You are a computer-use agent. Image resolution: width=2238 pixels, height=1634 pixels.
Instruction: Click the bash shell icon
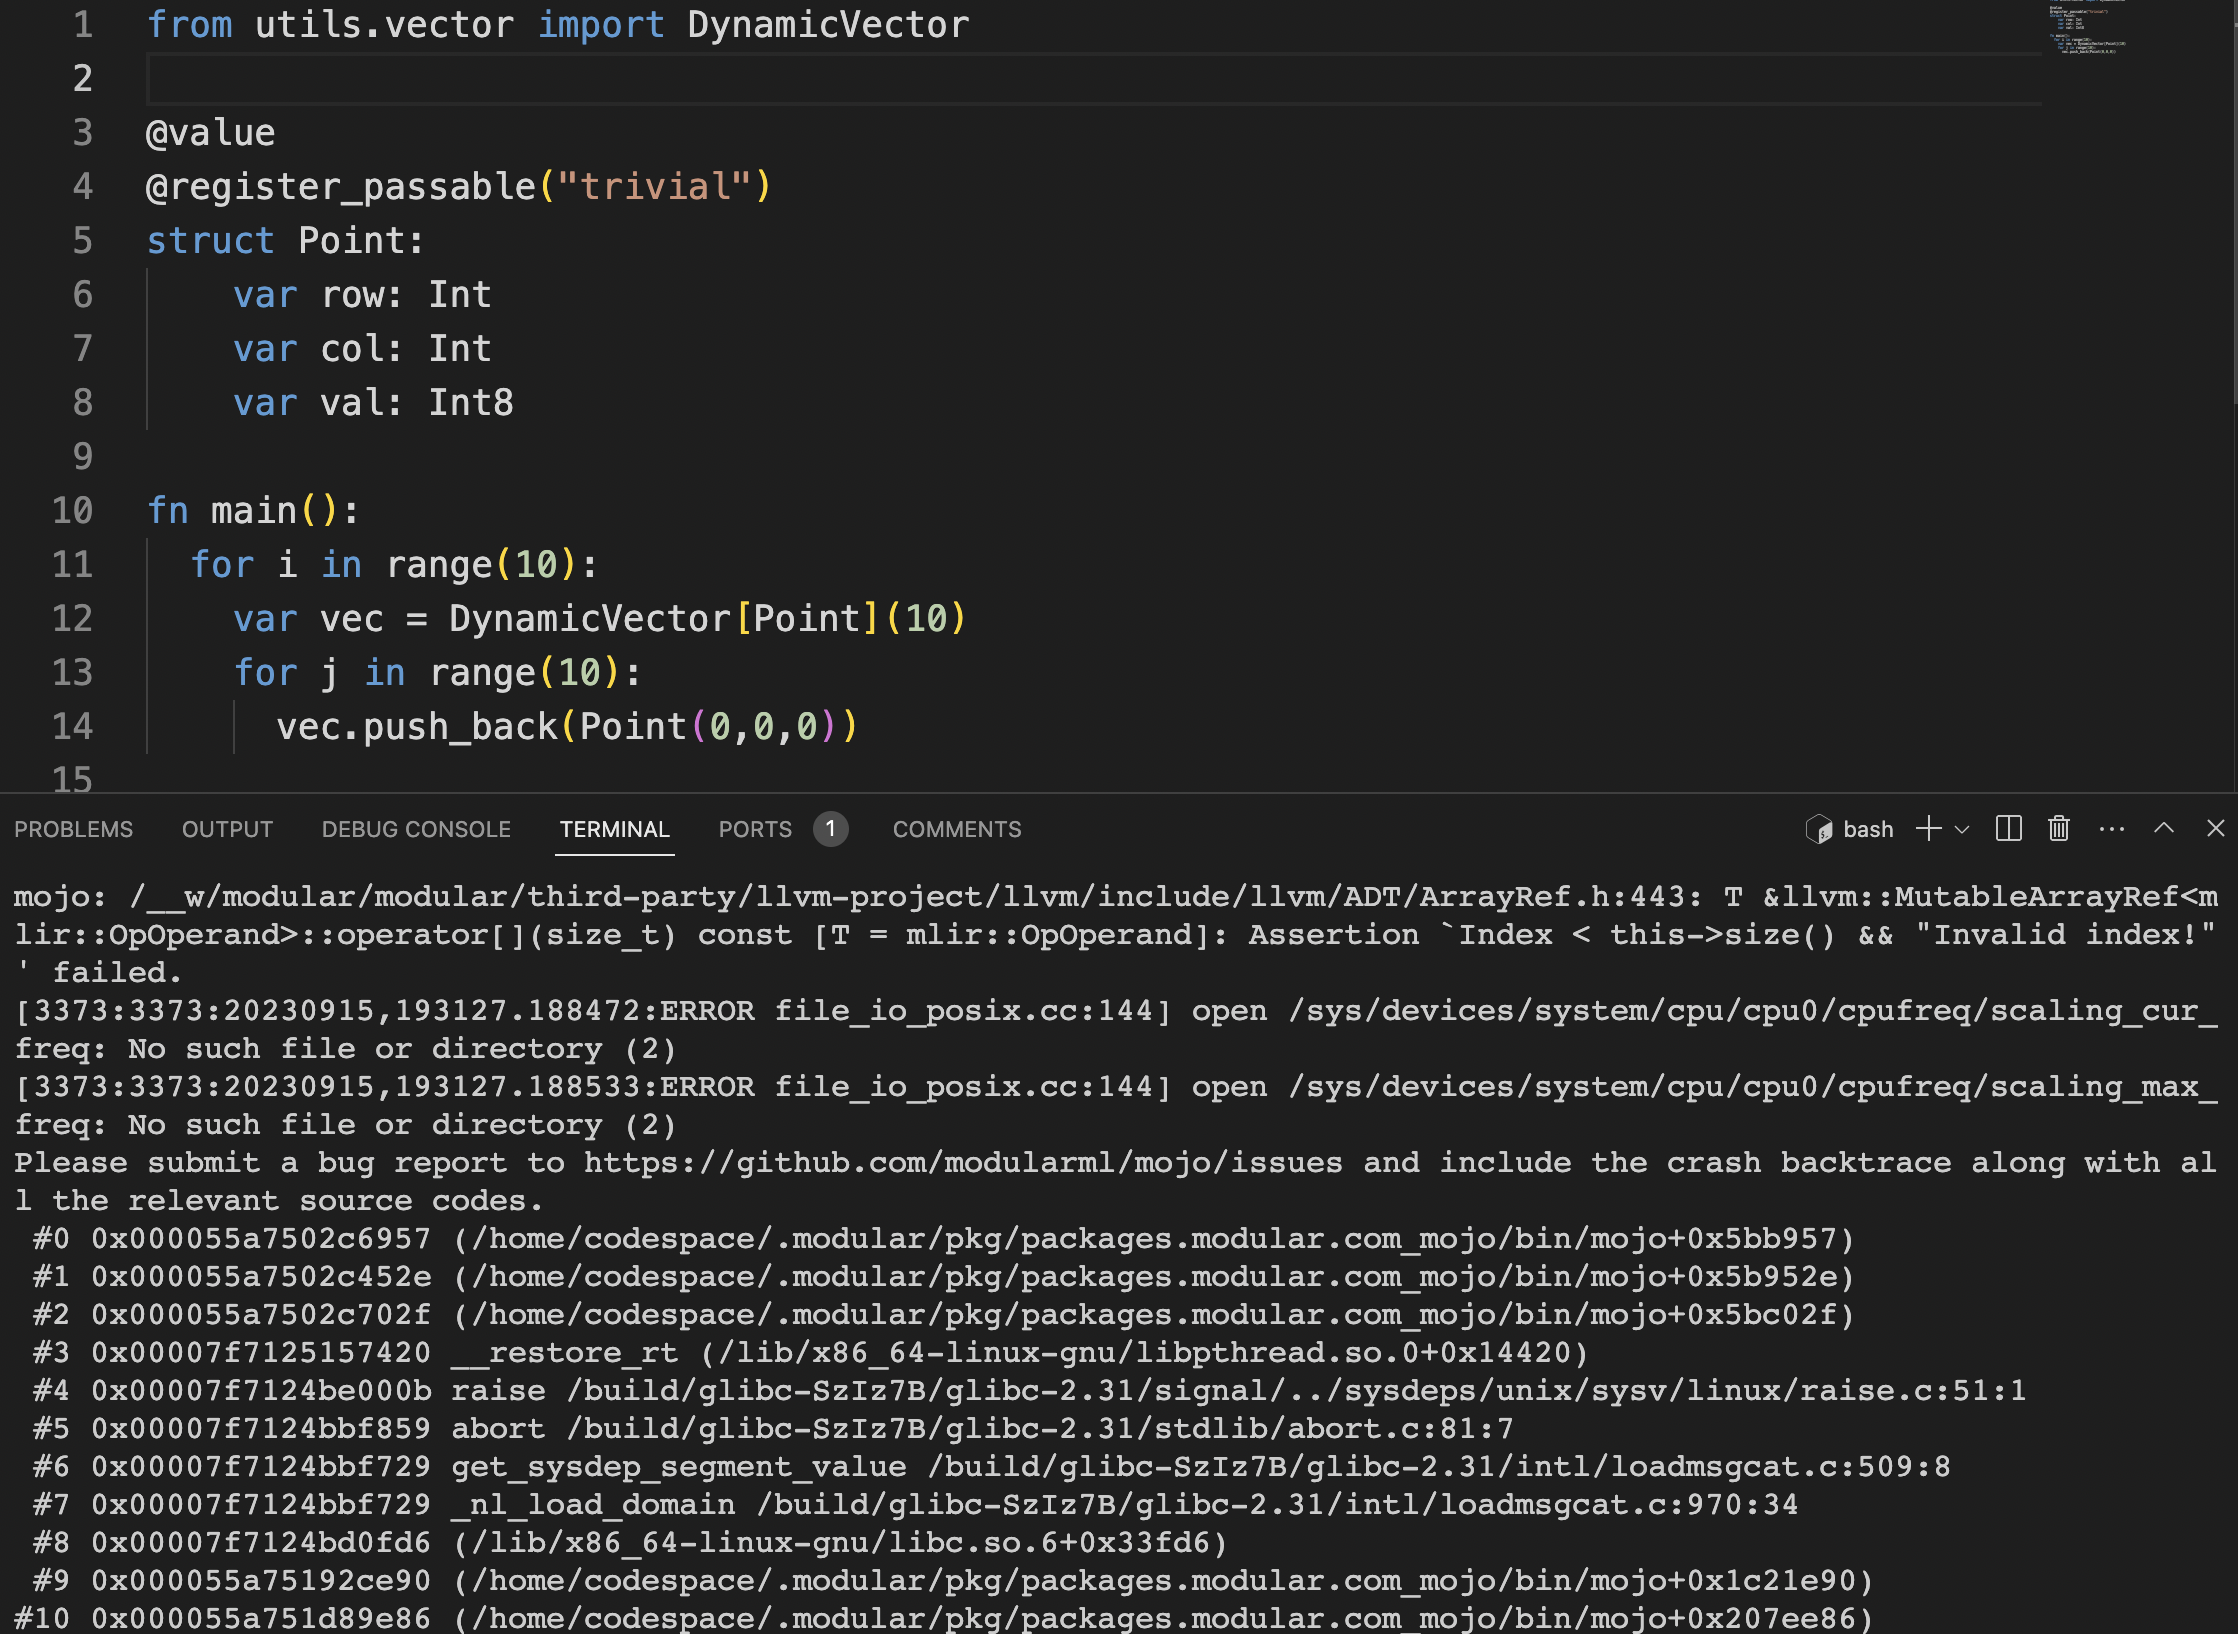pyautogui.click(x=1818, y=829)
